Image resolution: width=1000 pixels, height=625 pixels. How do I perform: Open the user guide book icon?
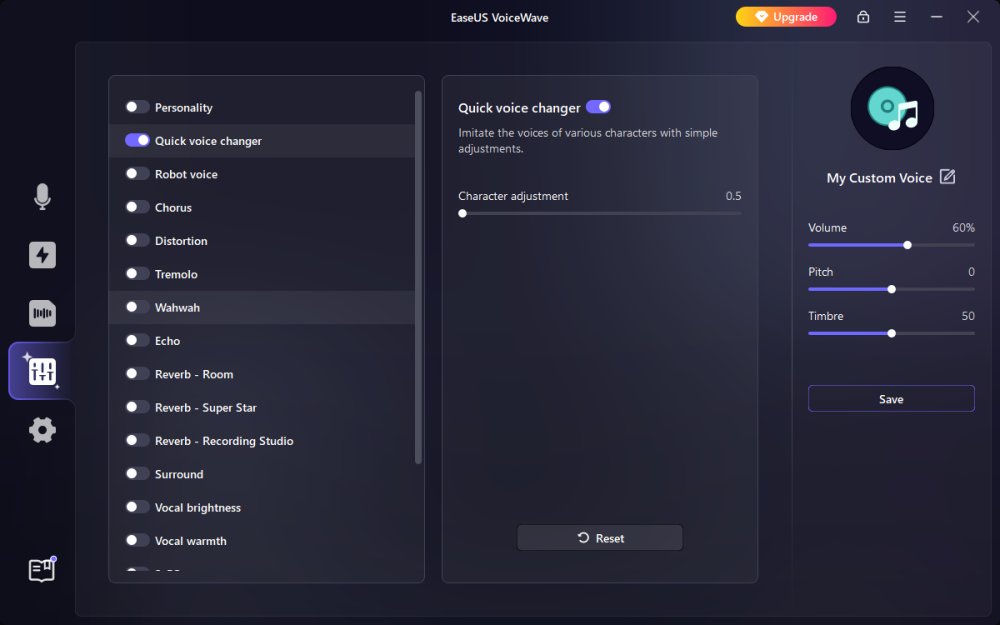(42, 570)
